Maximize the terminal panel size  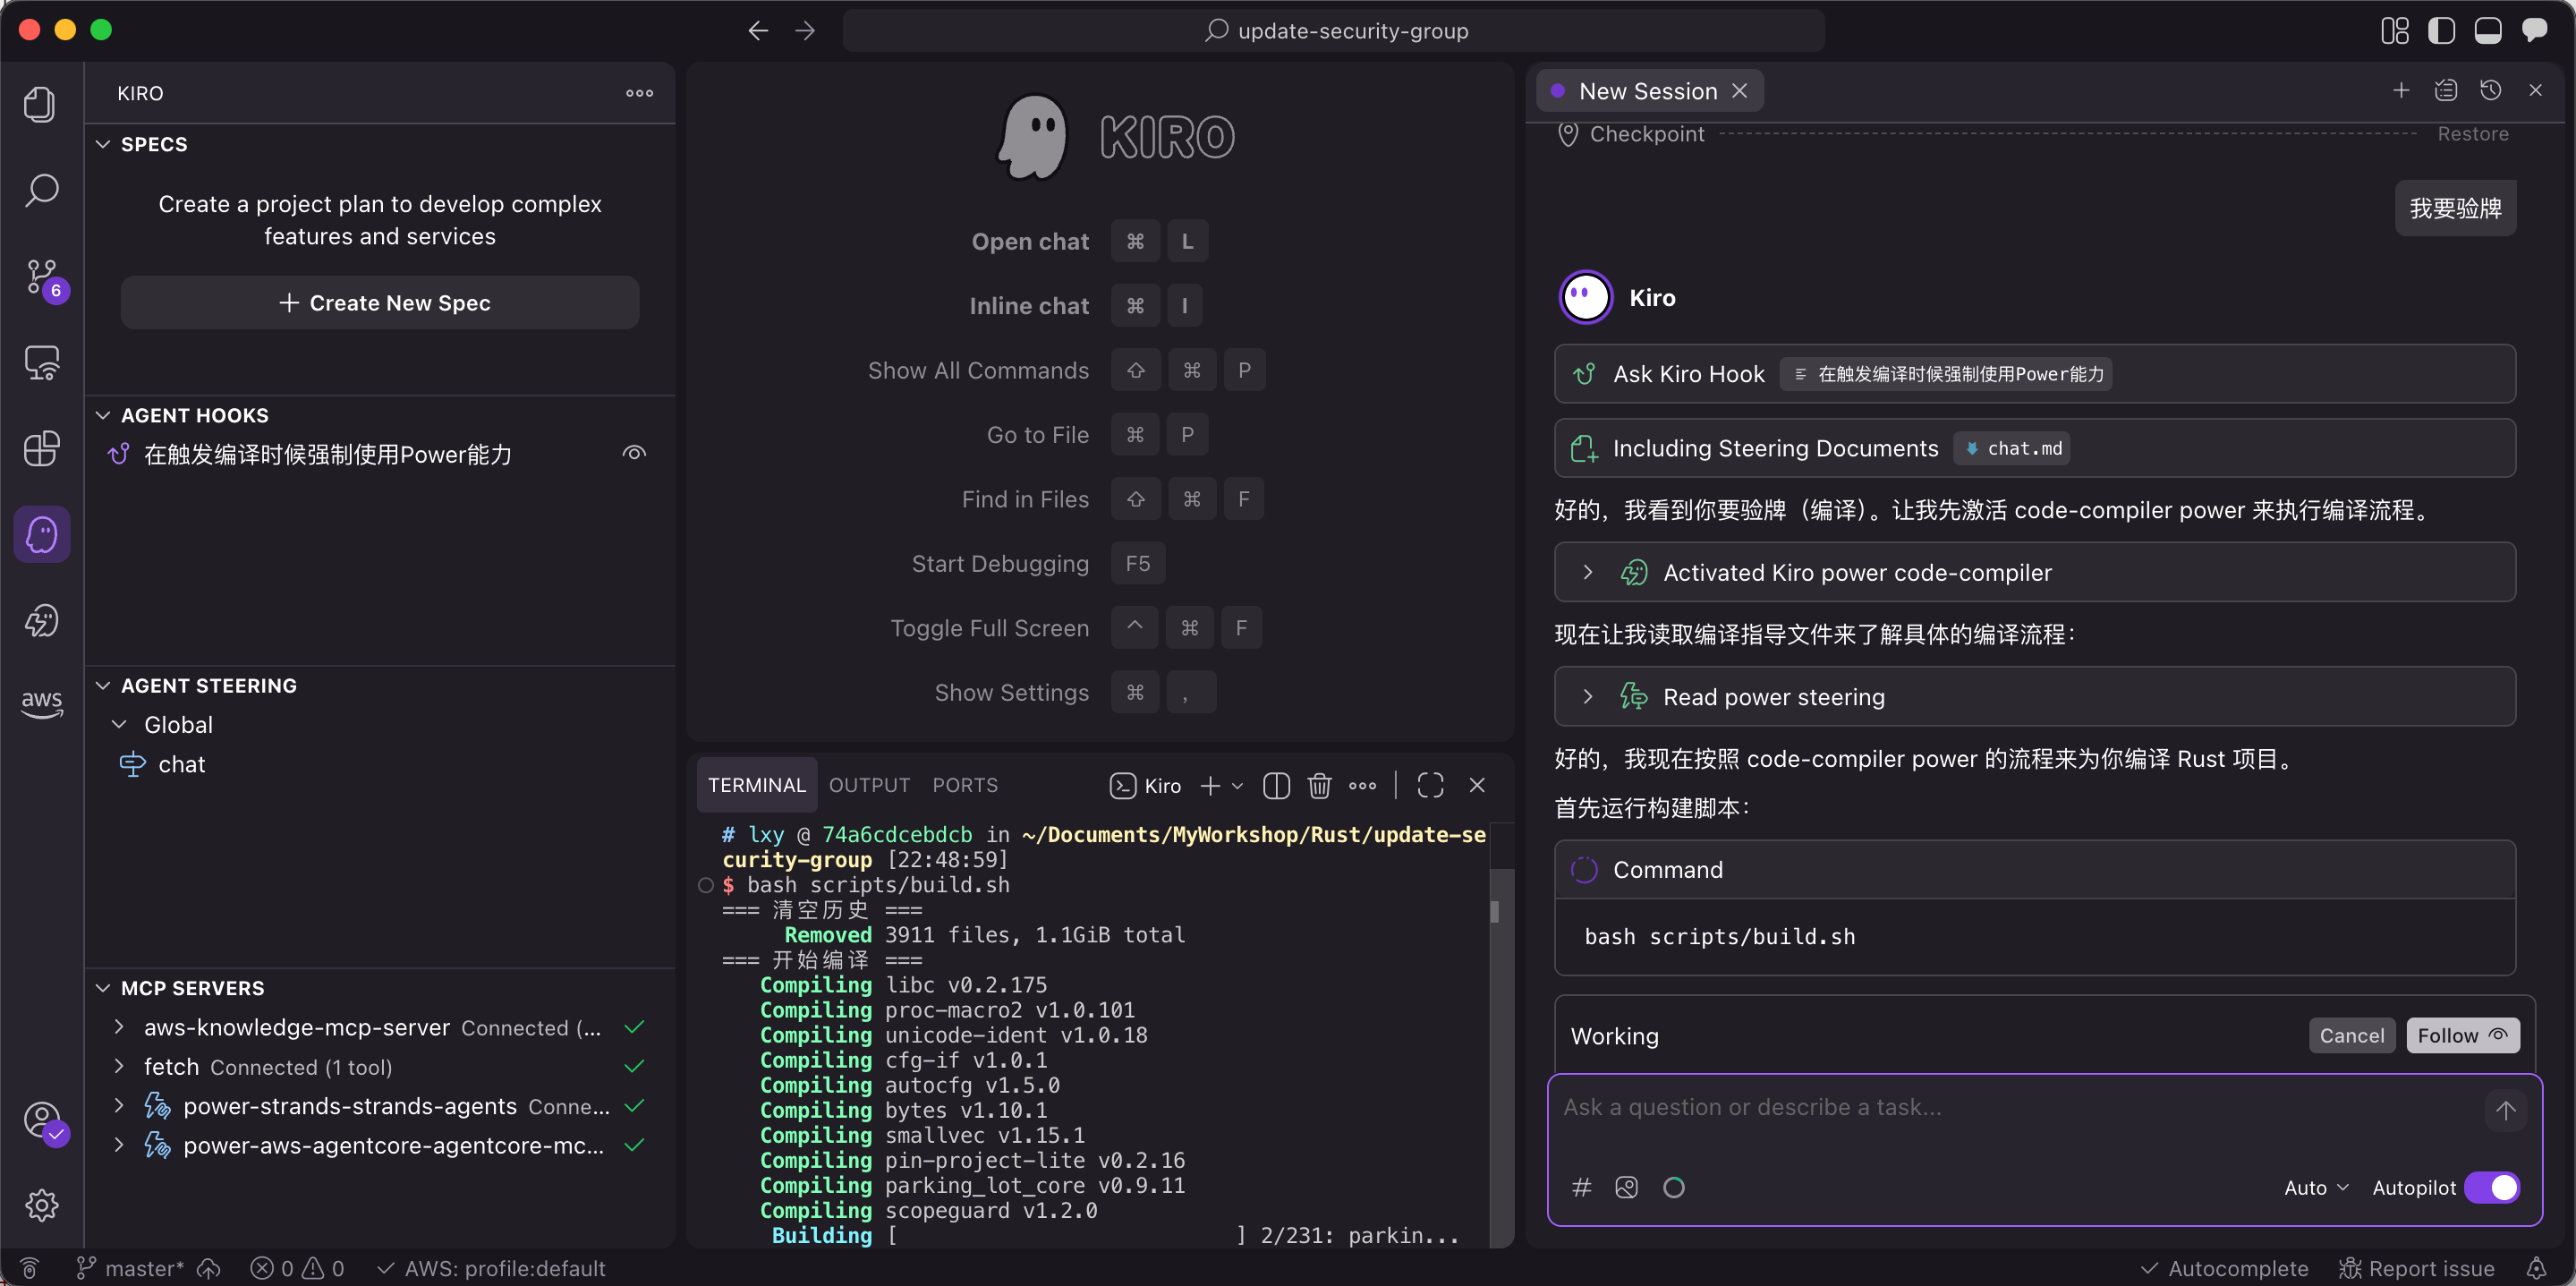[x=1430, y=786]
